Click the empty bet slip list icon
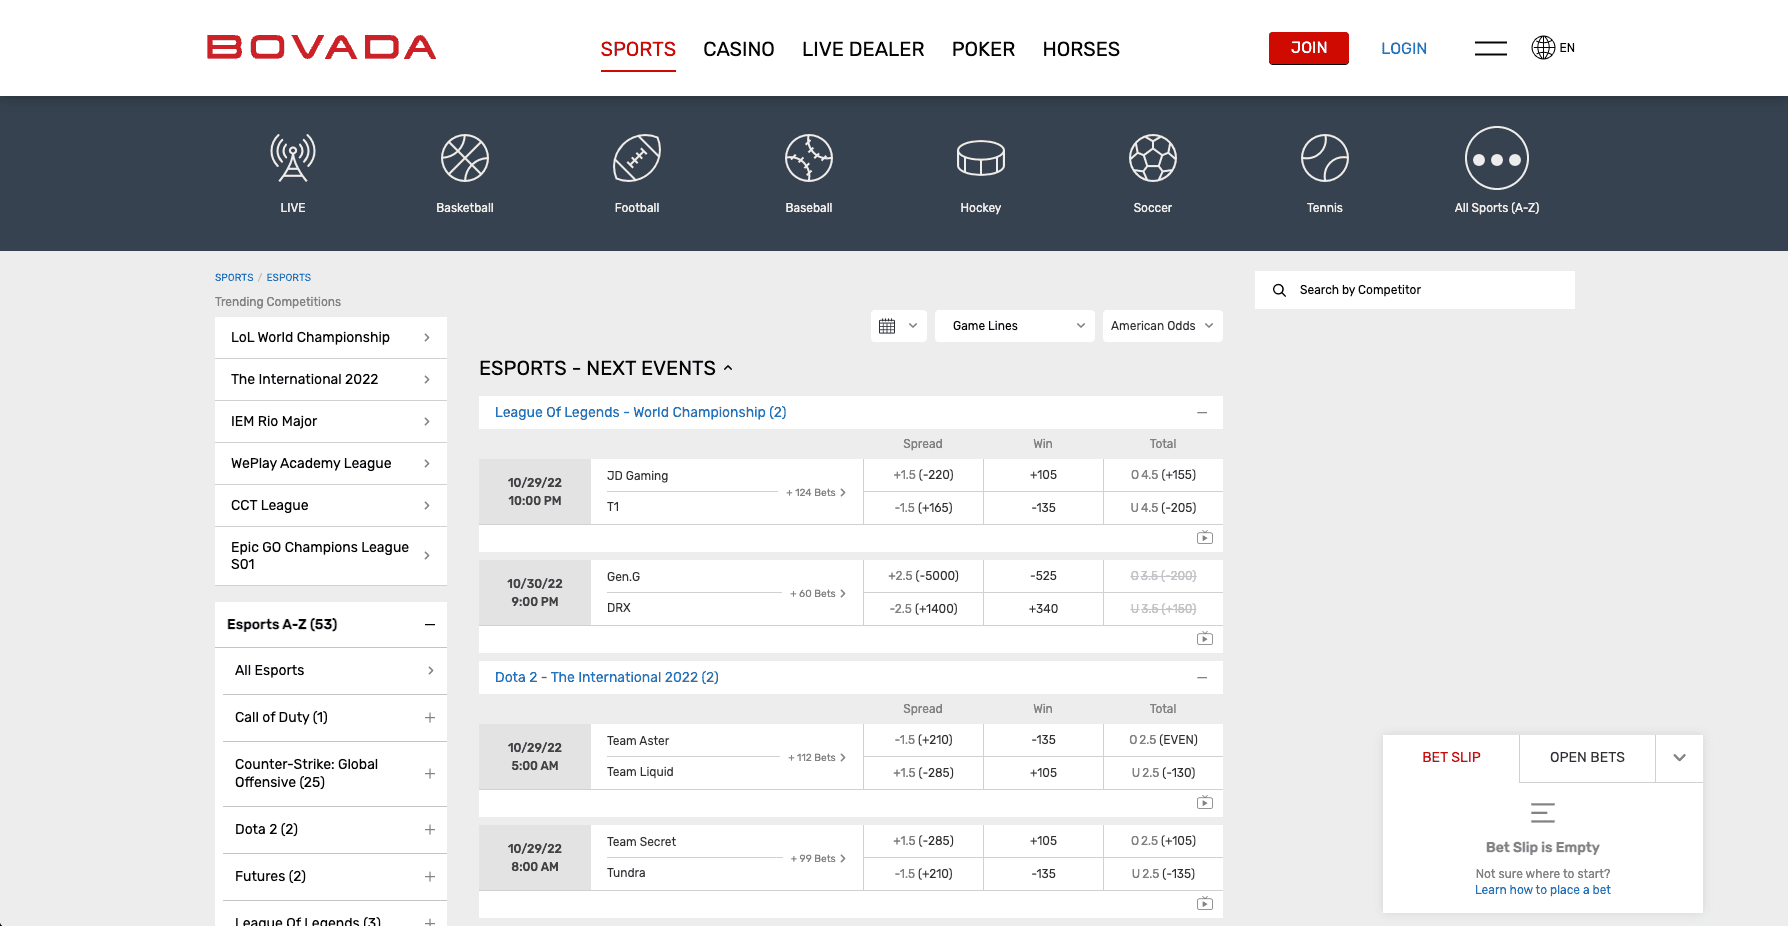 coord(1543,813)
